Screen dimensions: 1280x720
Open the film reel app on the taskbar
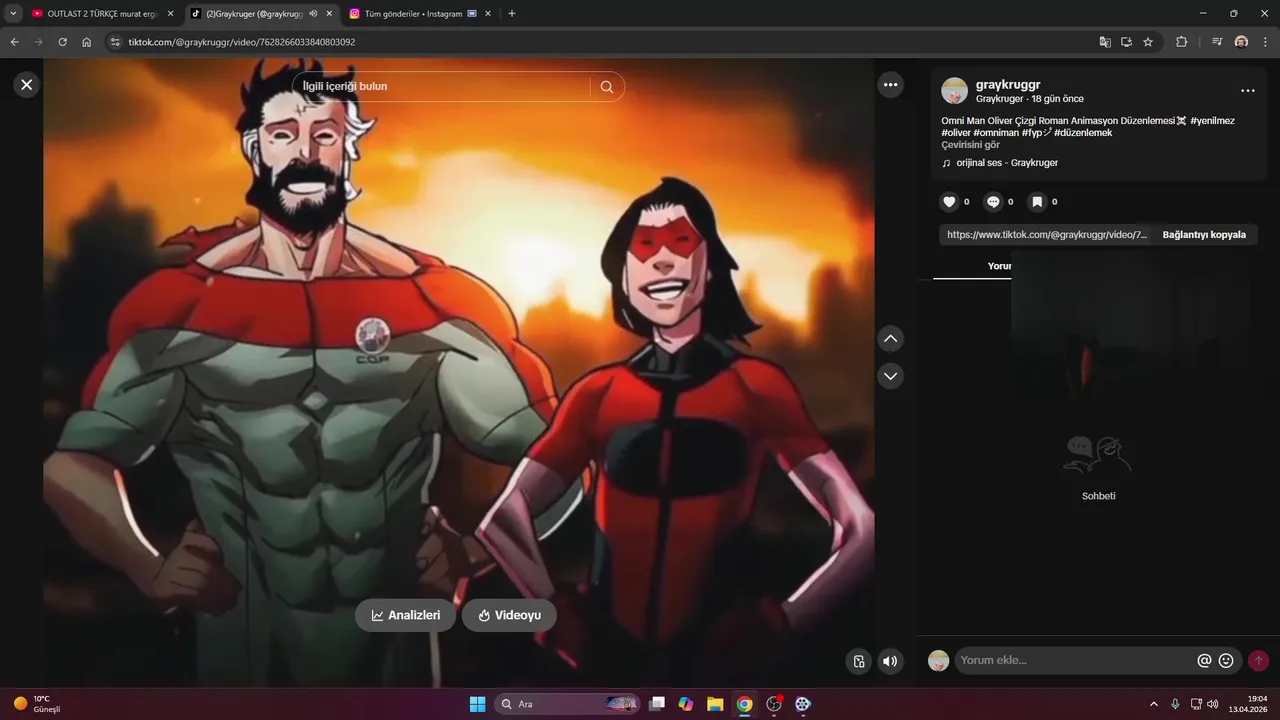pyautogui.click(x=802, y=704)
